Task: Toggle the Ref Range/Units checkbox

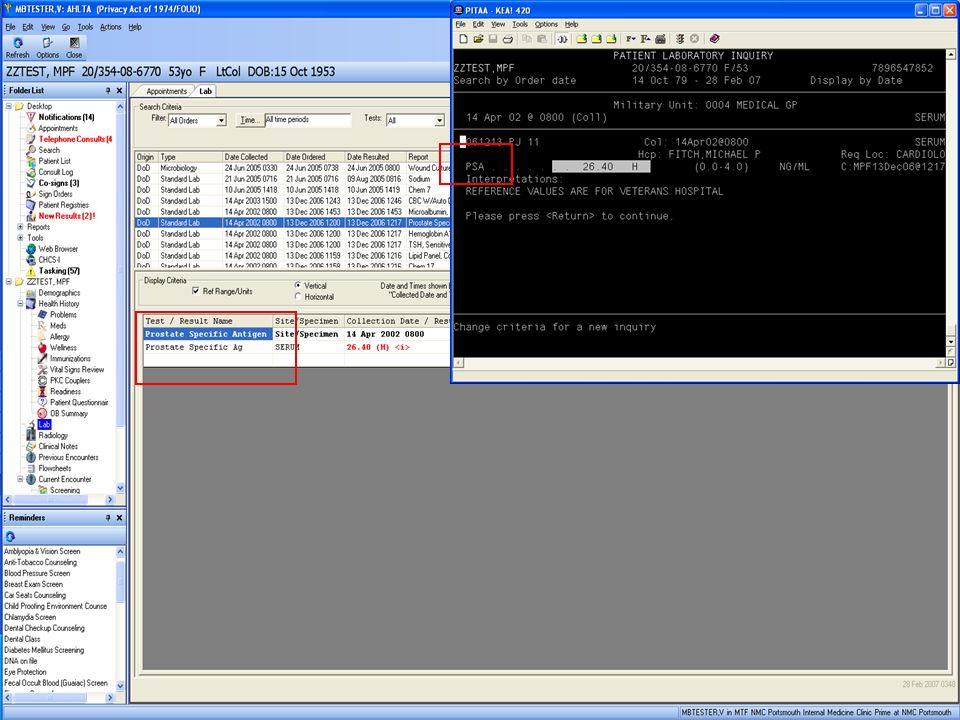Action: point(196,291)
